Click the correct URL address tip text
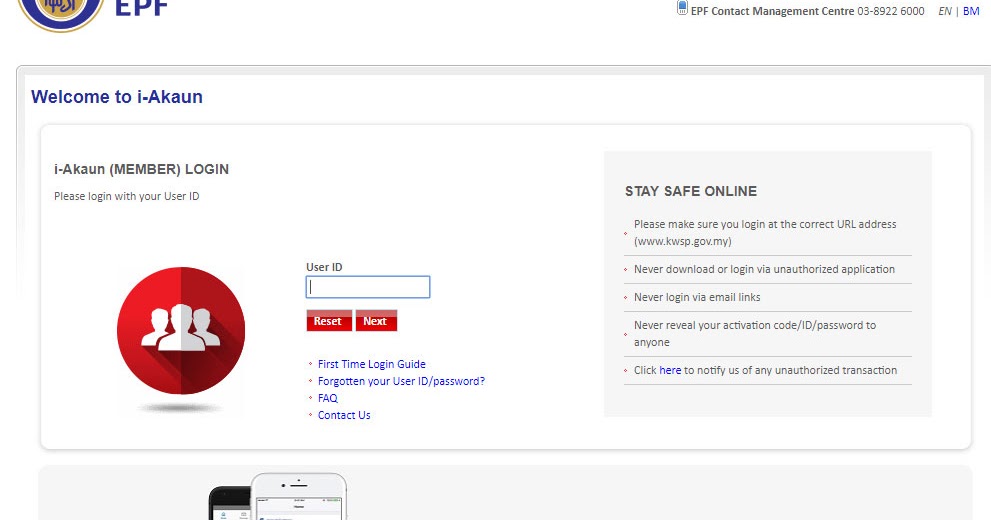The width and height of the screenshot is (991, 520). pos(765,233)
